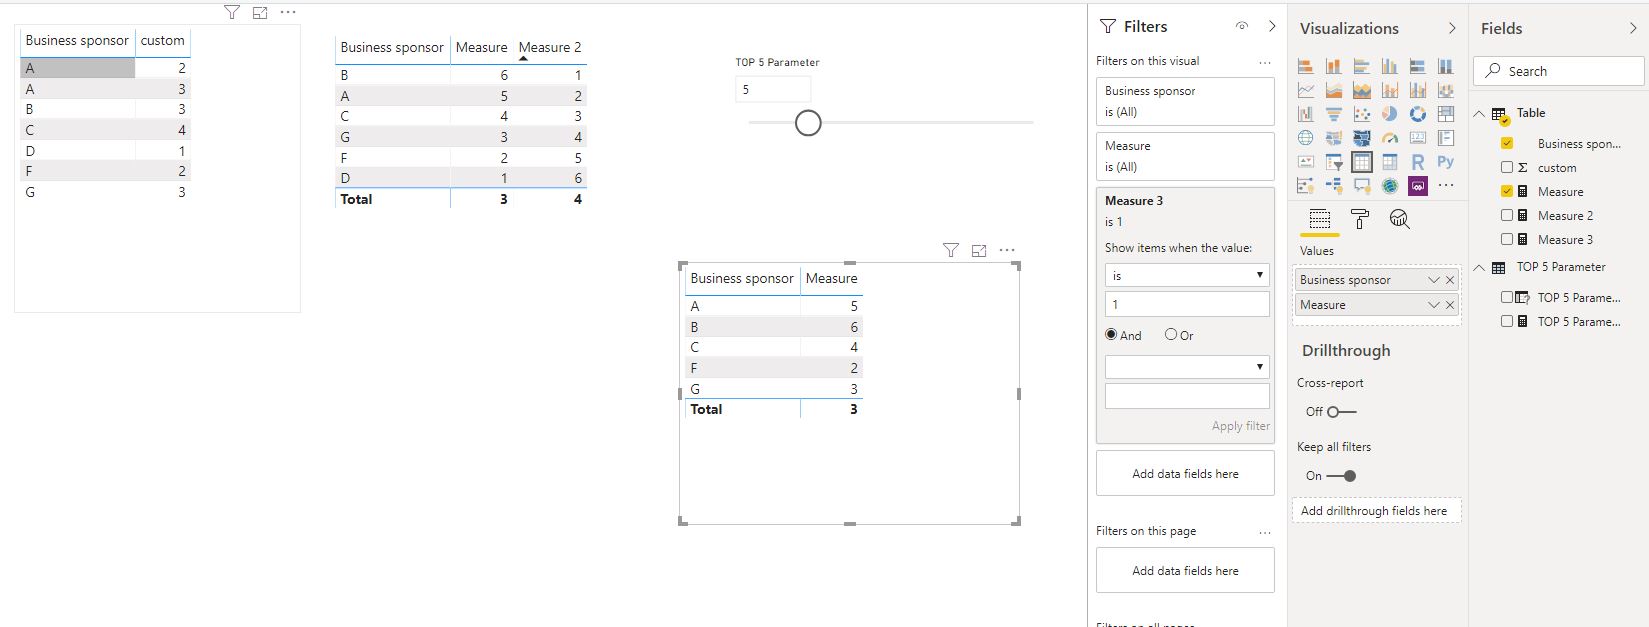Select the clustered column chart visualization
Screen dimensions: 1649x627
click(1389, 66)
